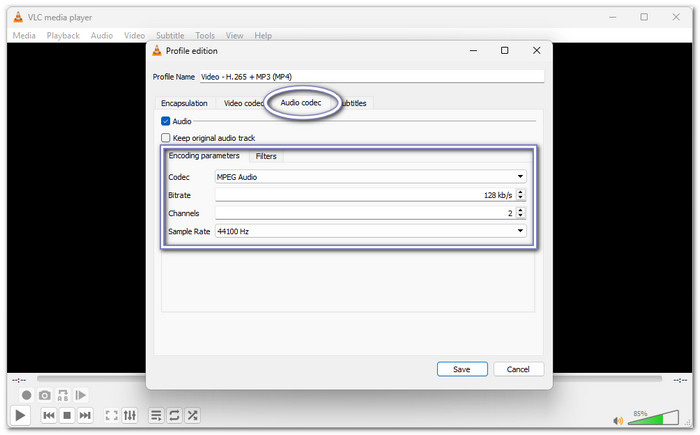The width and height of the screenshot is (700, 435).
Task: Toggle the A-B loop button
Action: 62,395
